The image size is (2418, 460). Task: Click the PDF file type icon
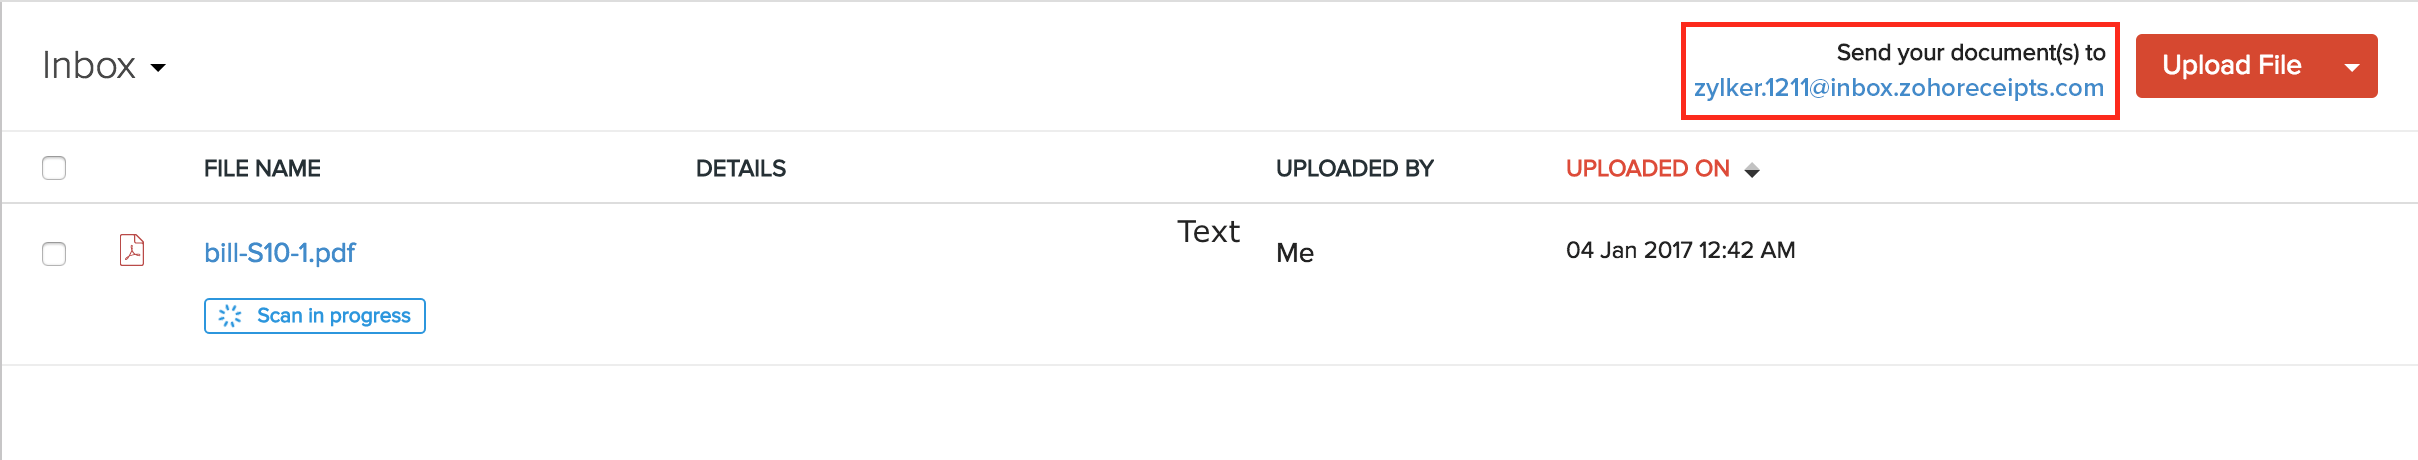coord(132,250)
